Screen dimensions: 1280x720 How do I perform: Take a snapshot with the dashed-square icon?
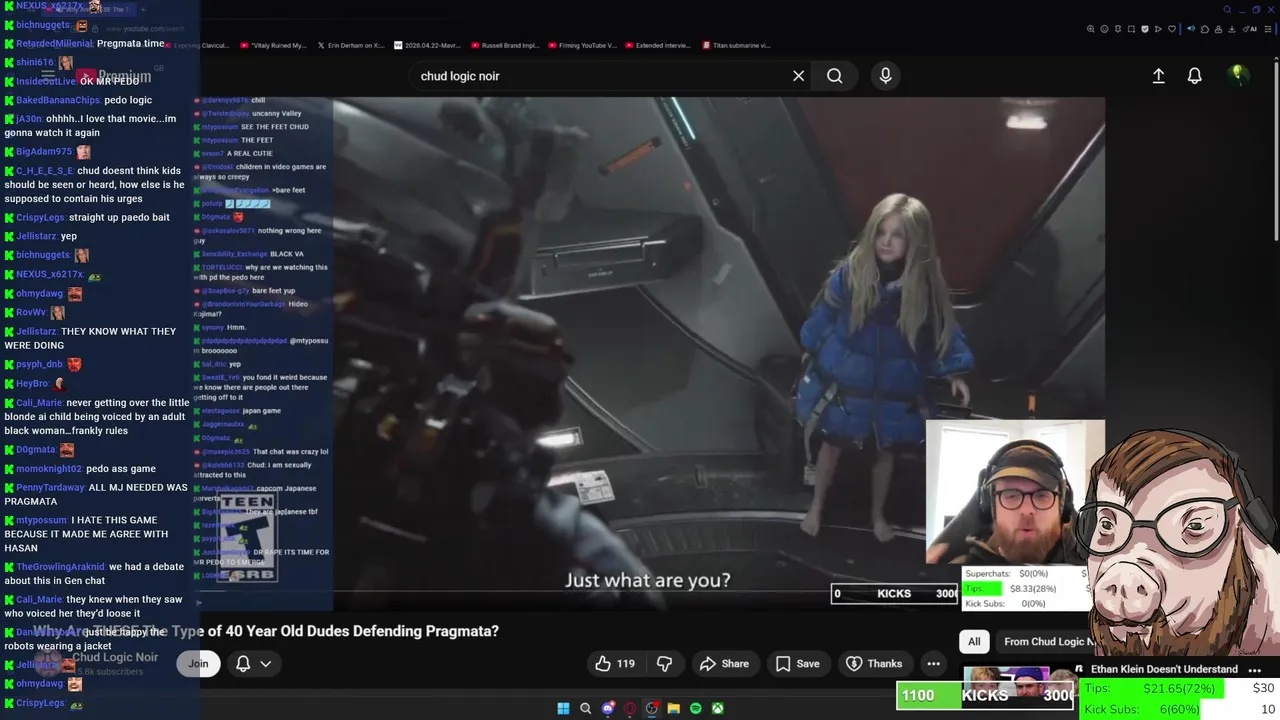(1131, 29)
